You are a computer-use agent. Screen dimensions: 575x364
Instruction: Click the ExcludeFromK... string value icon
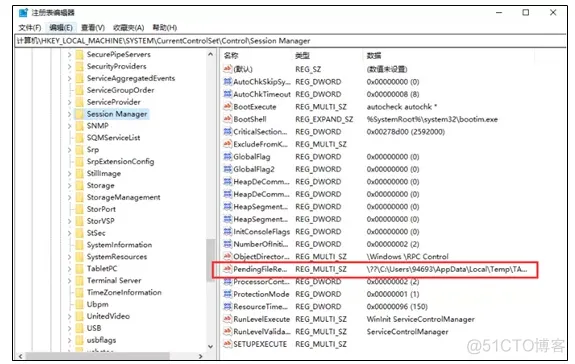[x=228, y=144]
